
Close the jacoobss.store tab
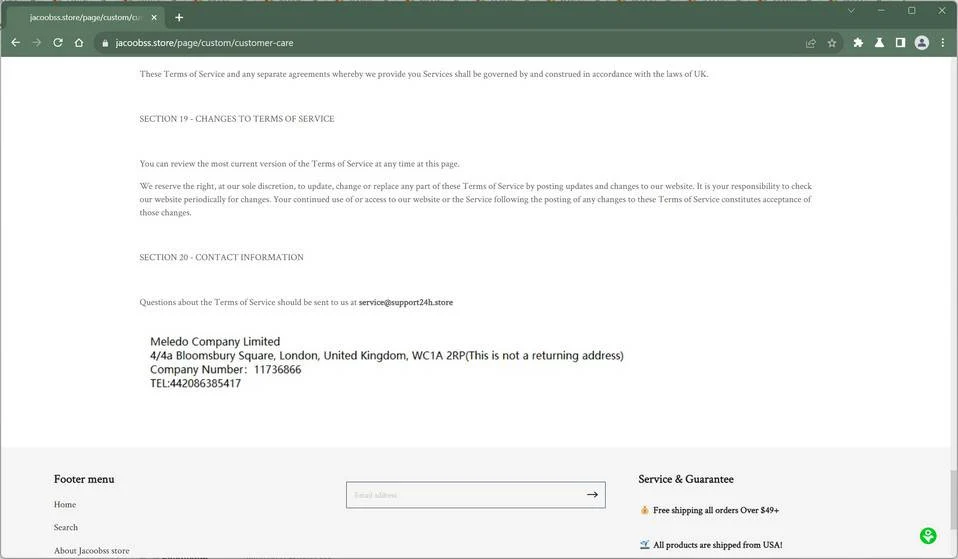(154, 18)
